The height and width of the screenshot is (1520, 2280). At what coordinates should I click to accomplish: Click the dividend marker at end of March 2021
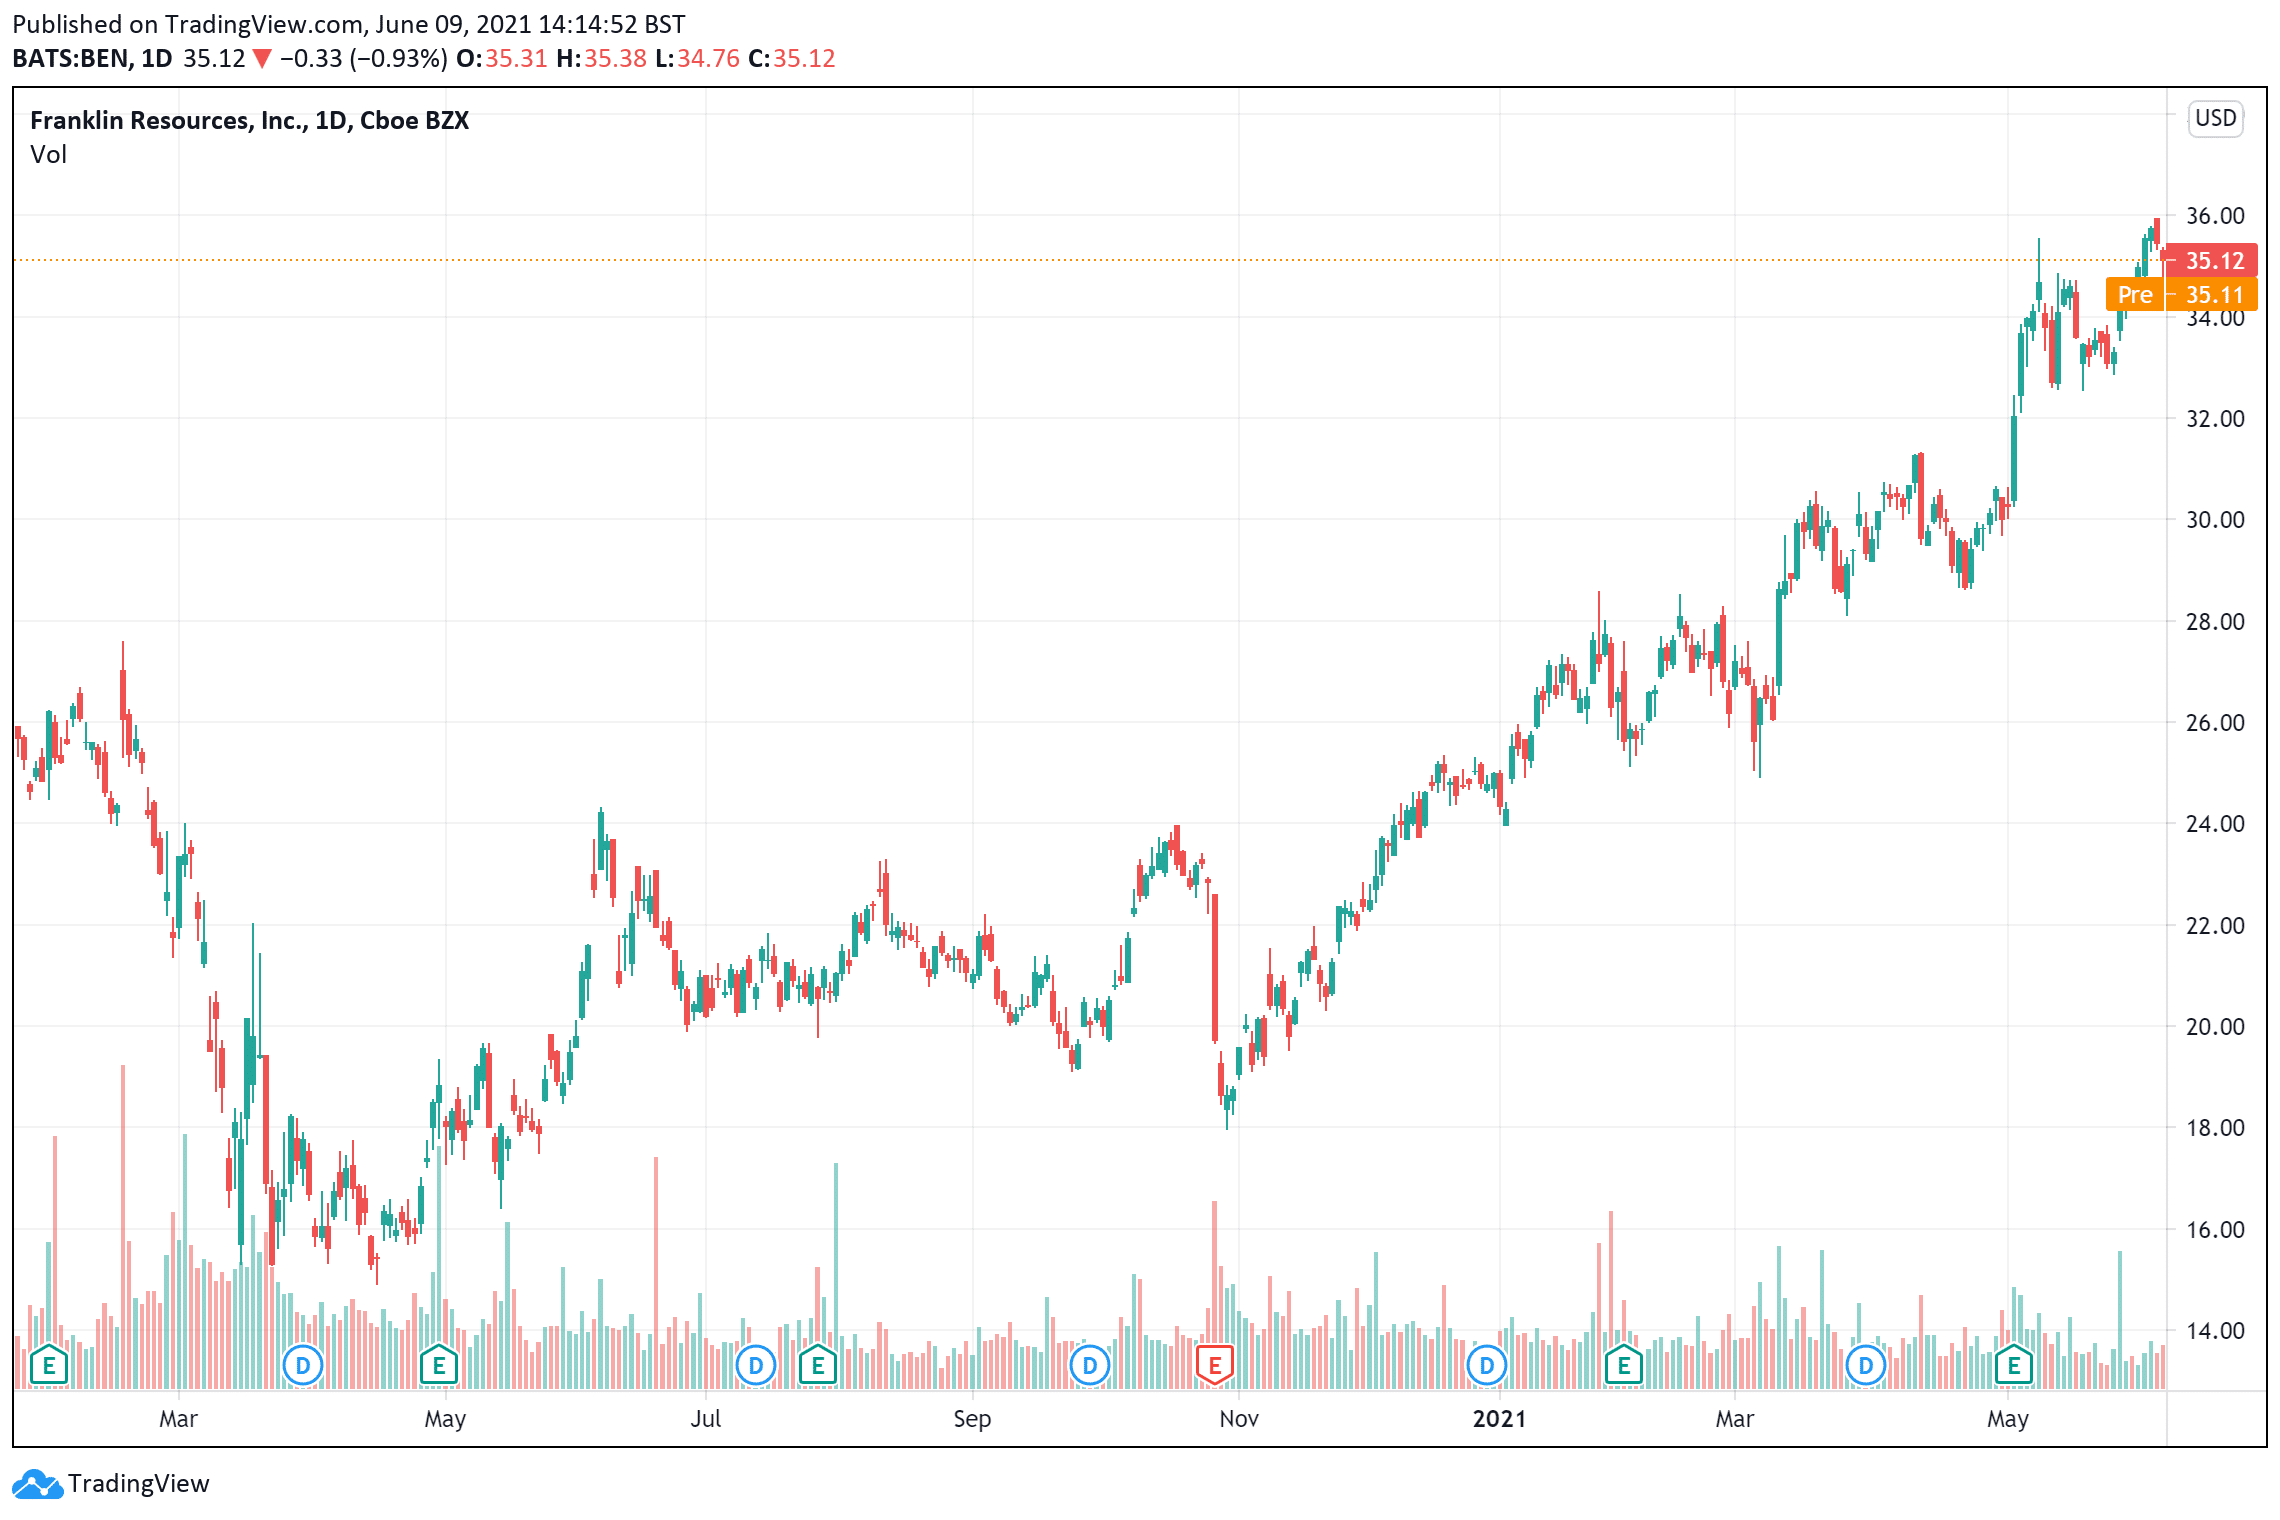(1866, 1365)
